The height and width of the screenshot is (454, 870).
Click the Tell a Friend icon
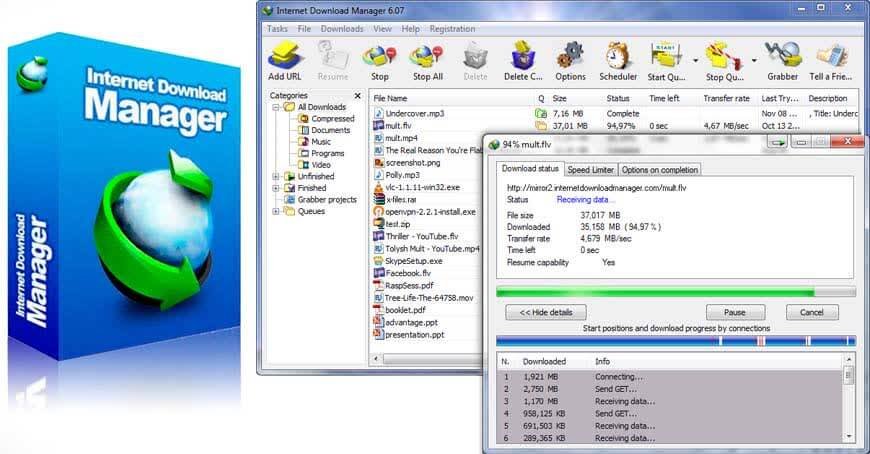click(x=831, y=57)
